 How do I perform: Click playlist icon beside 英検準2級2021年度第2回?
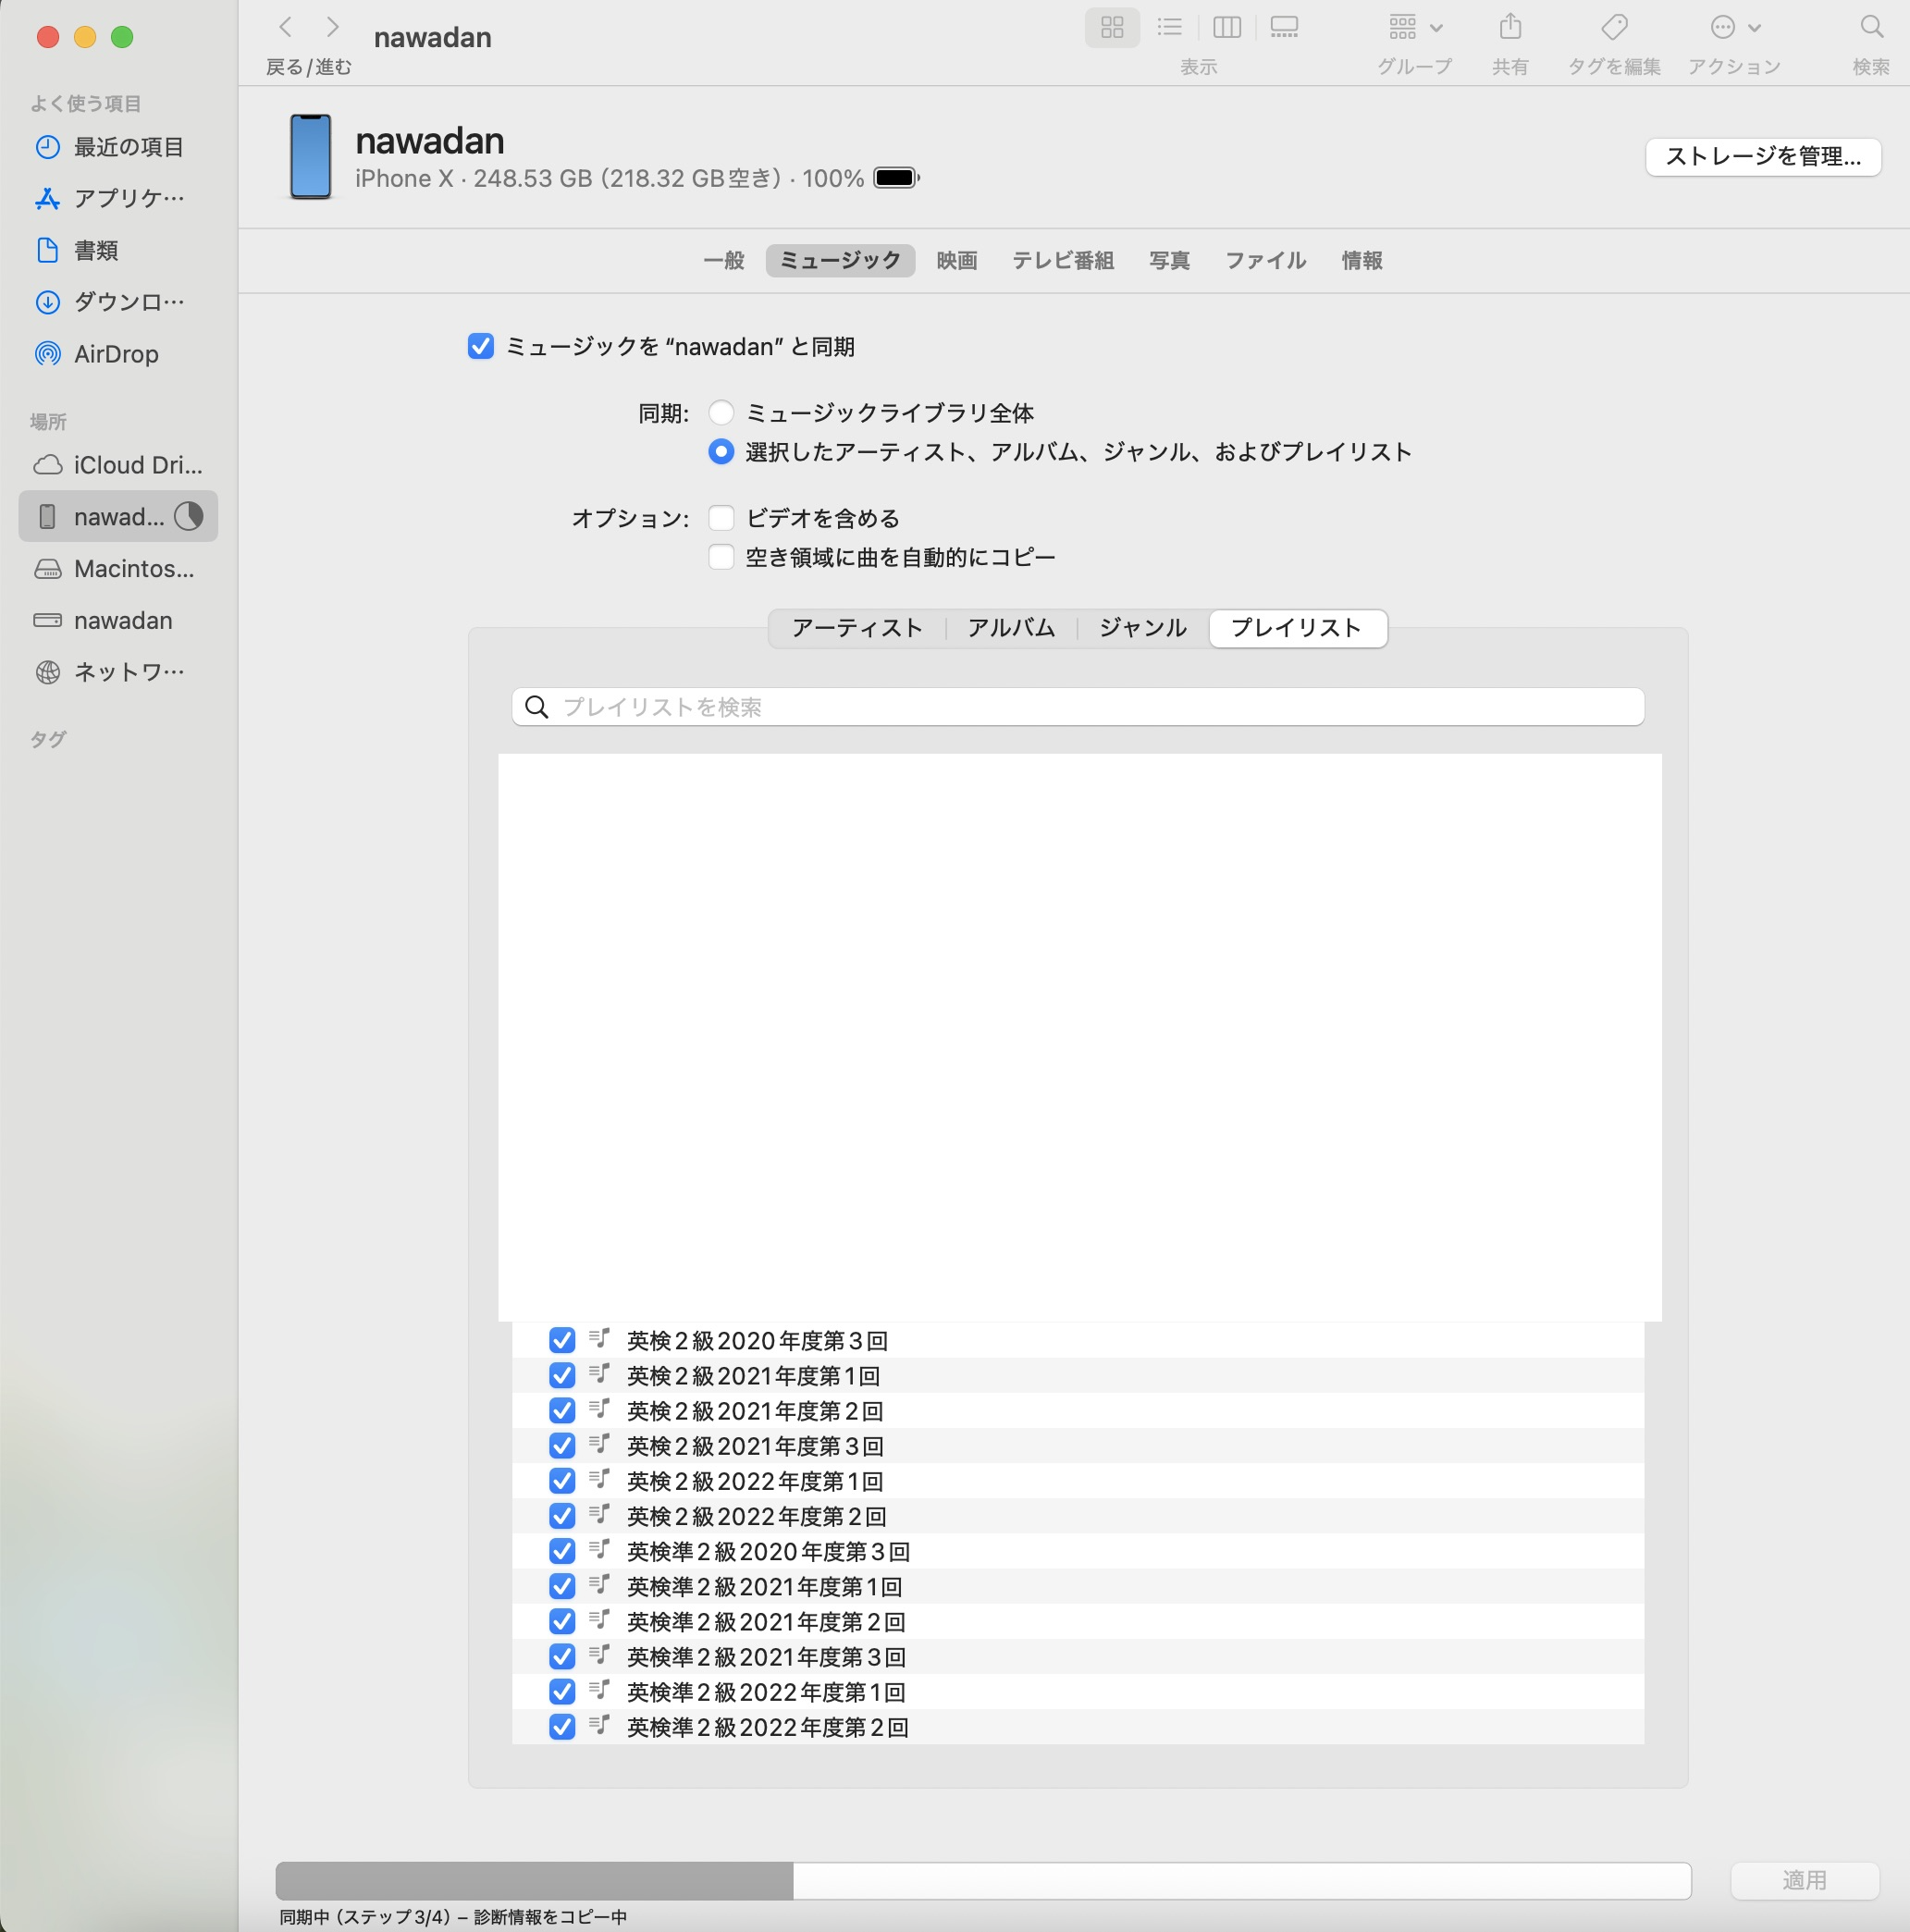pos(599,1620)
